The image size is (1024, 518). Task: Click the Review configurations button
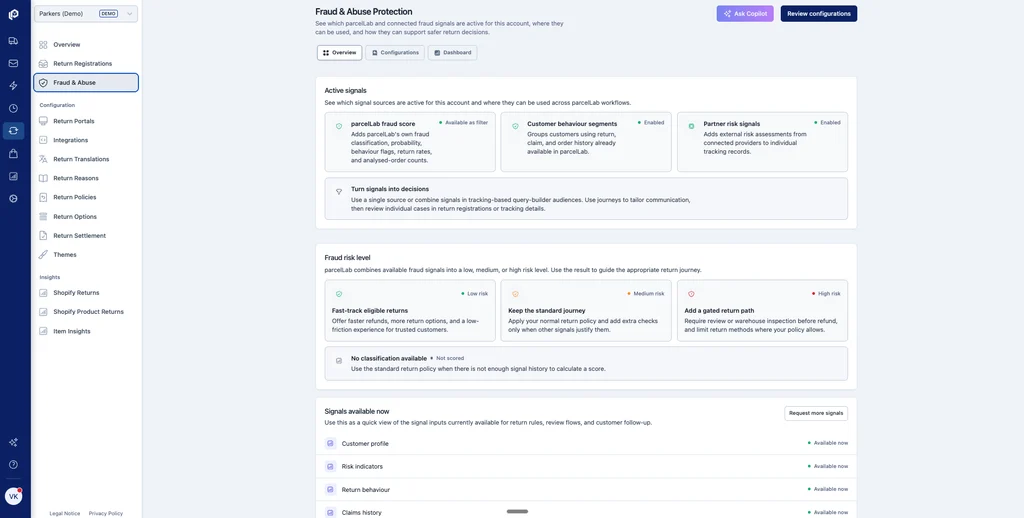[819, 14]
